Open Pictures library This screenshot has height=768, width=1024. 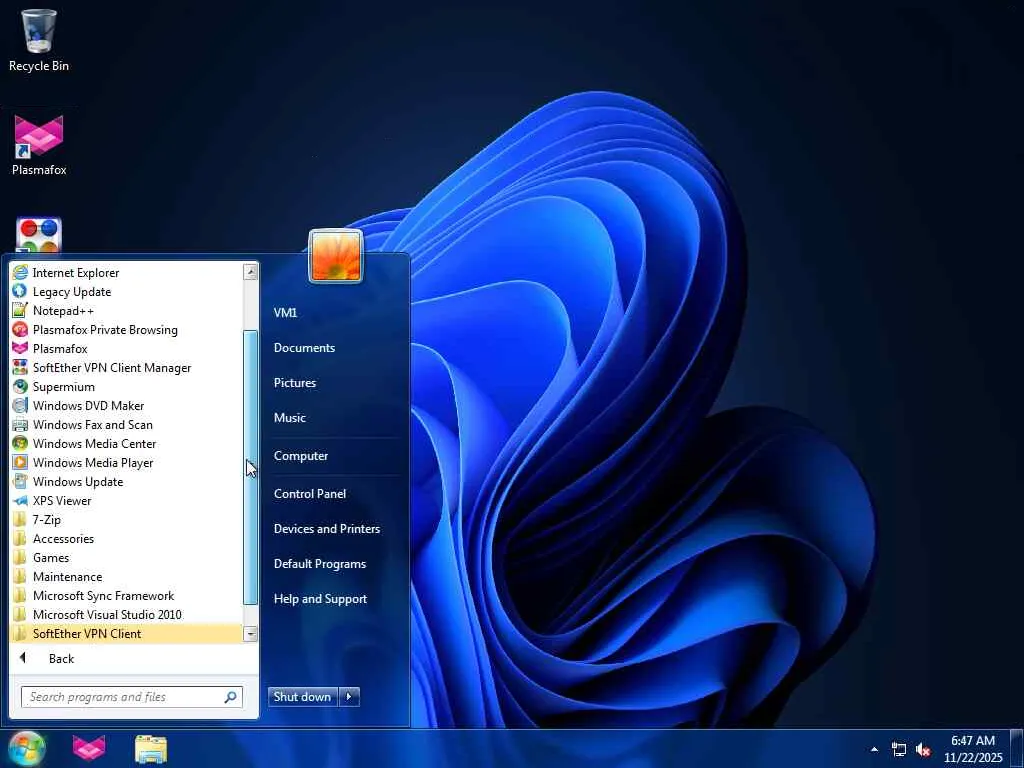coord(295,383)
